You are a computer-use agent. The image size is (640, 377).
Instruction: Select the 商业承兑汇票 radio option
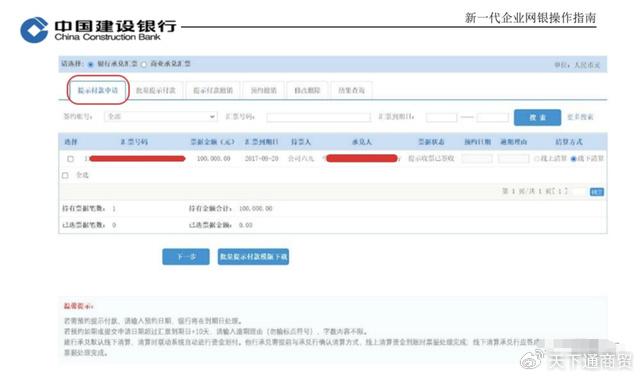(144, 64)
